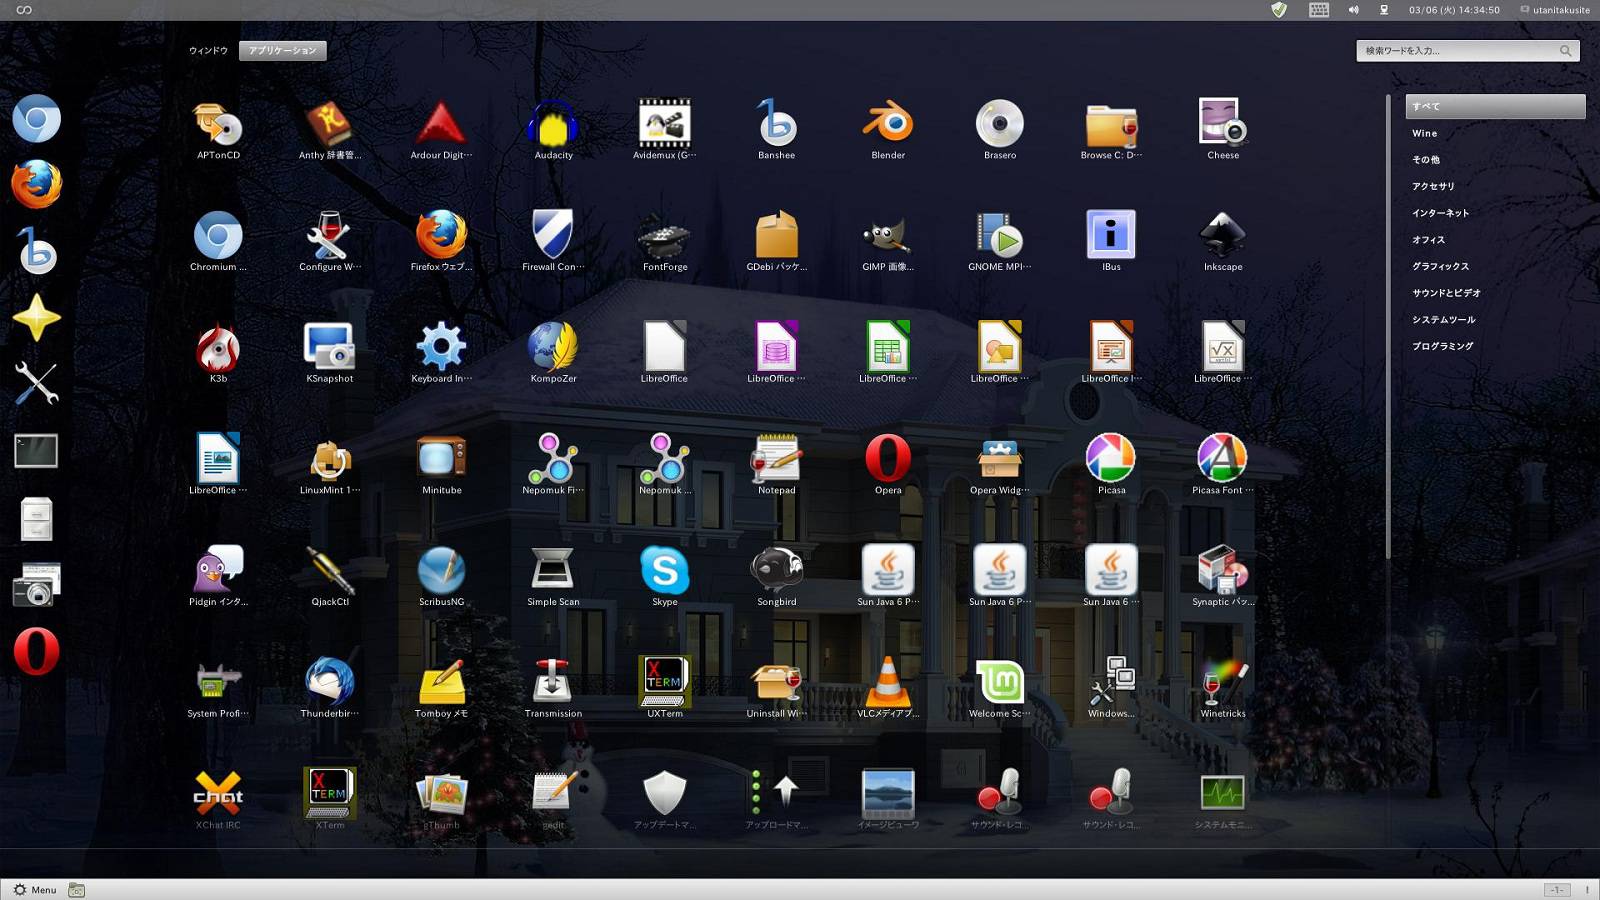
Task: Click the search input field
Action: (x=1468, y=51)
